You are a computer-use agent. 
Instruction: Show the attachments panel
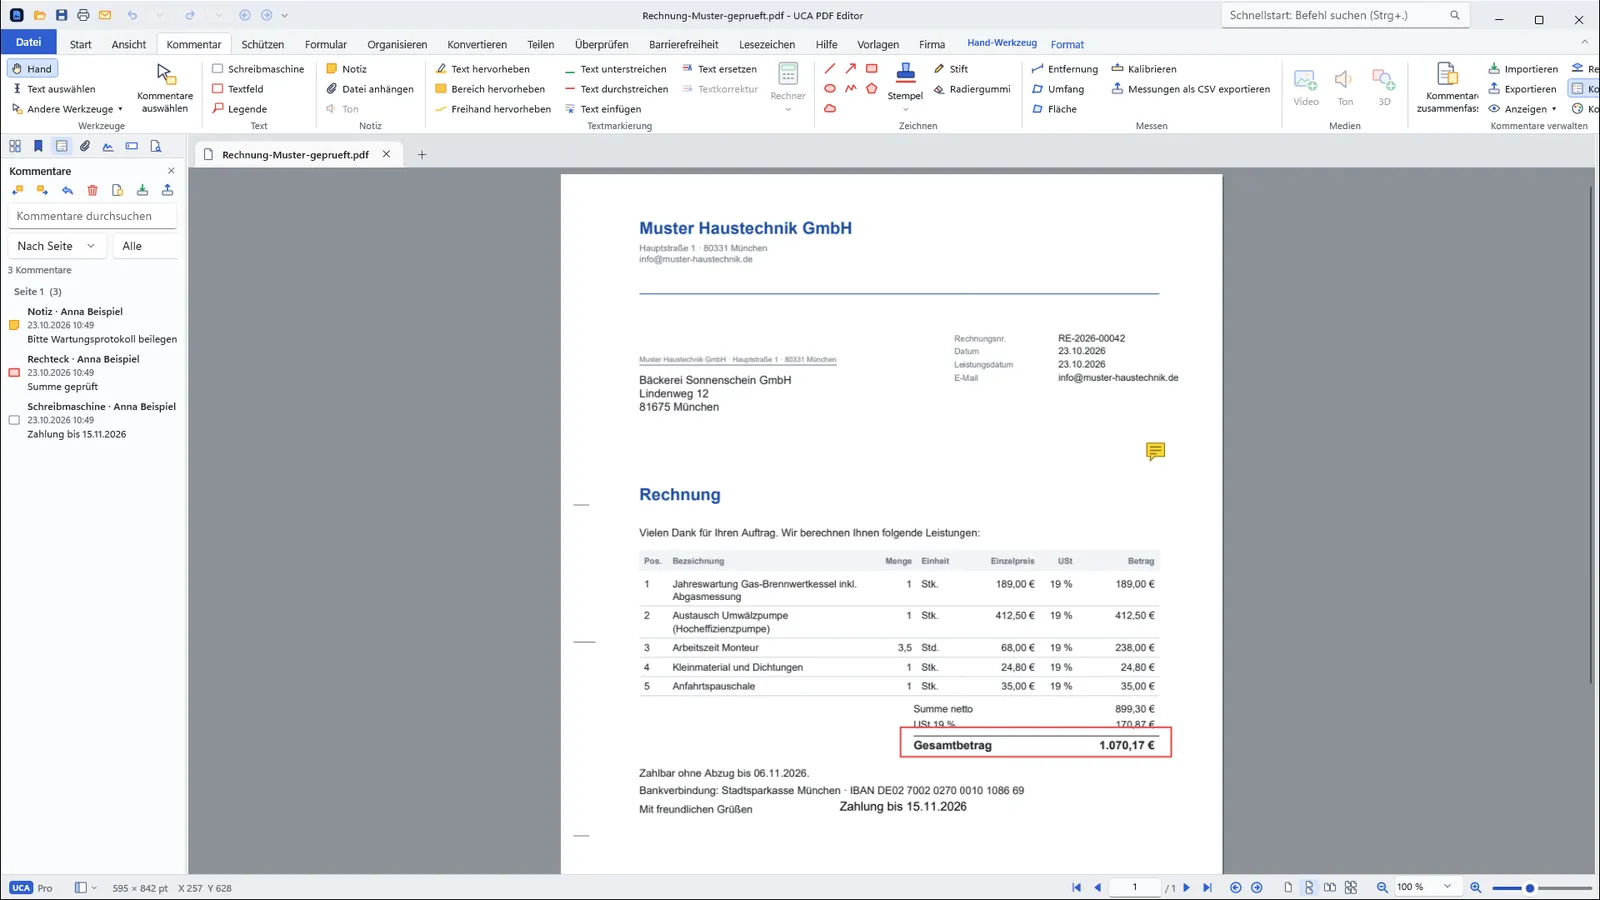(x=85, y=146)
